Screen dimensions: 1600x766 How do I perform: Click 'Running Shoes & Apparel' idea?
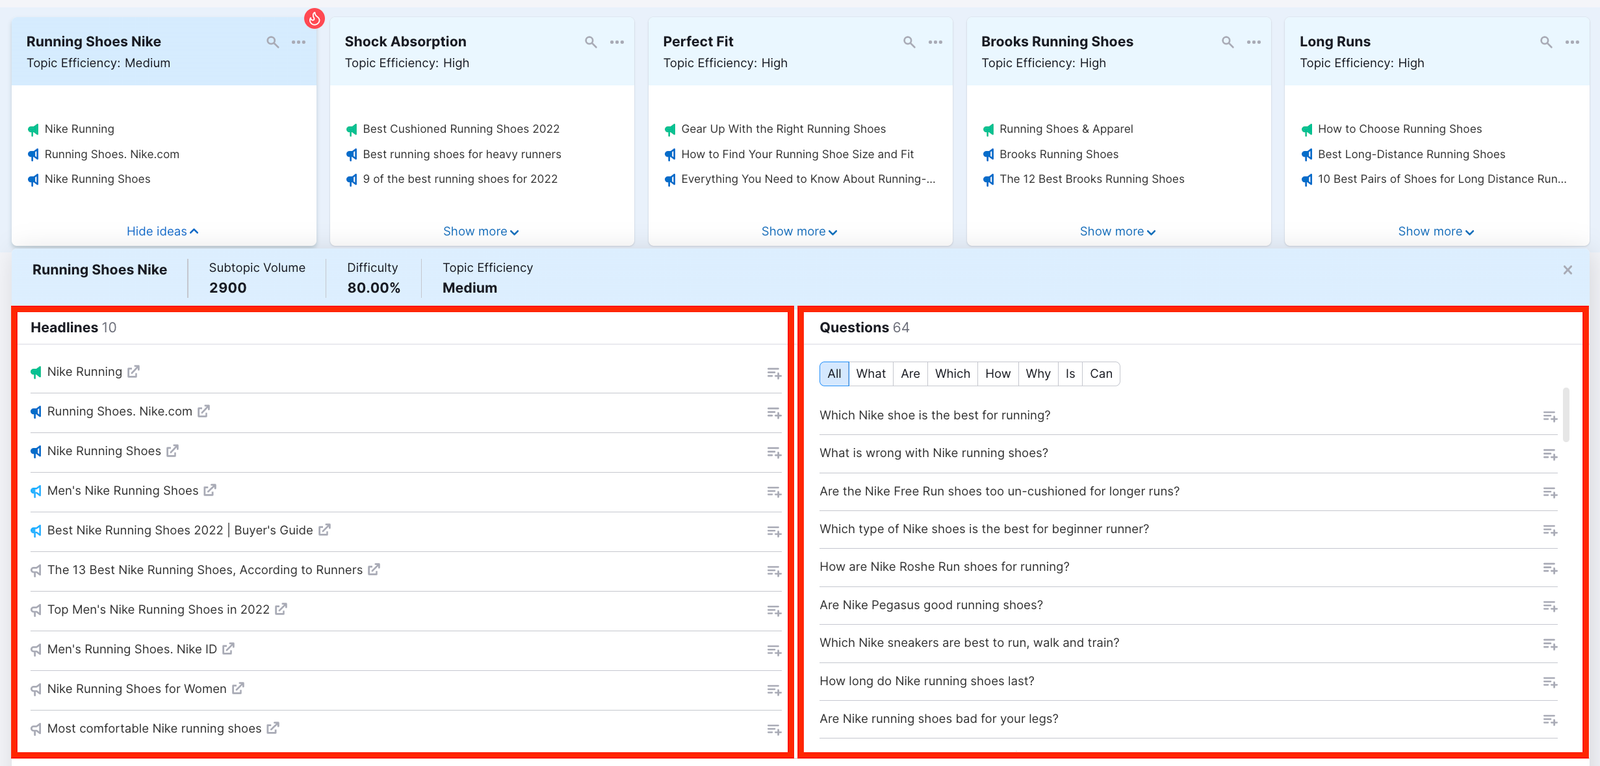click(x=1066, y=129)
